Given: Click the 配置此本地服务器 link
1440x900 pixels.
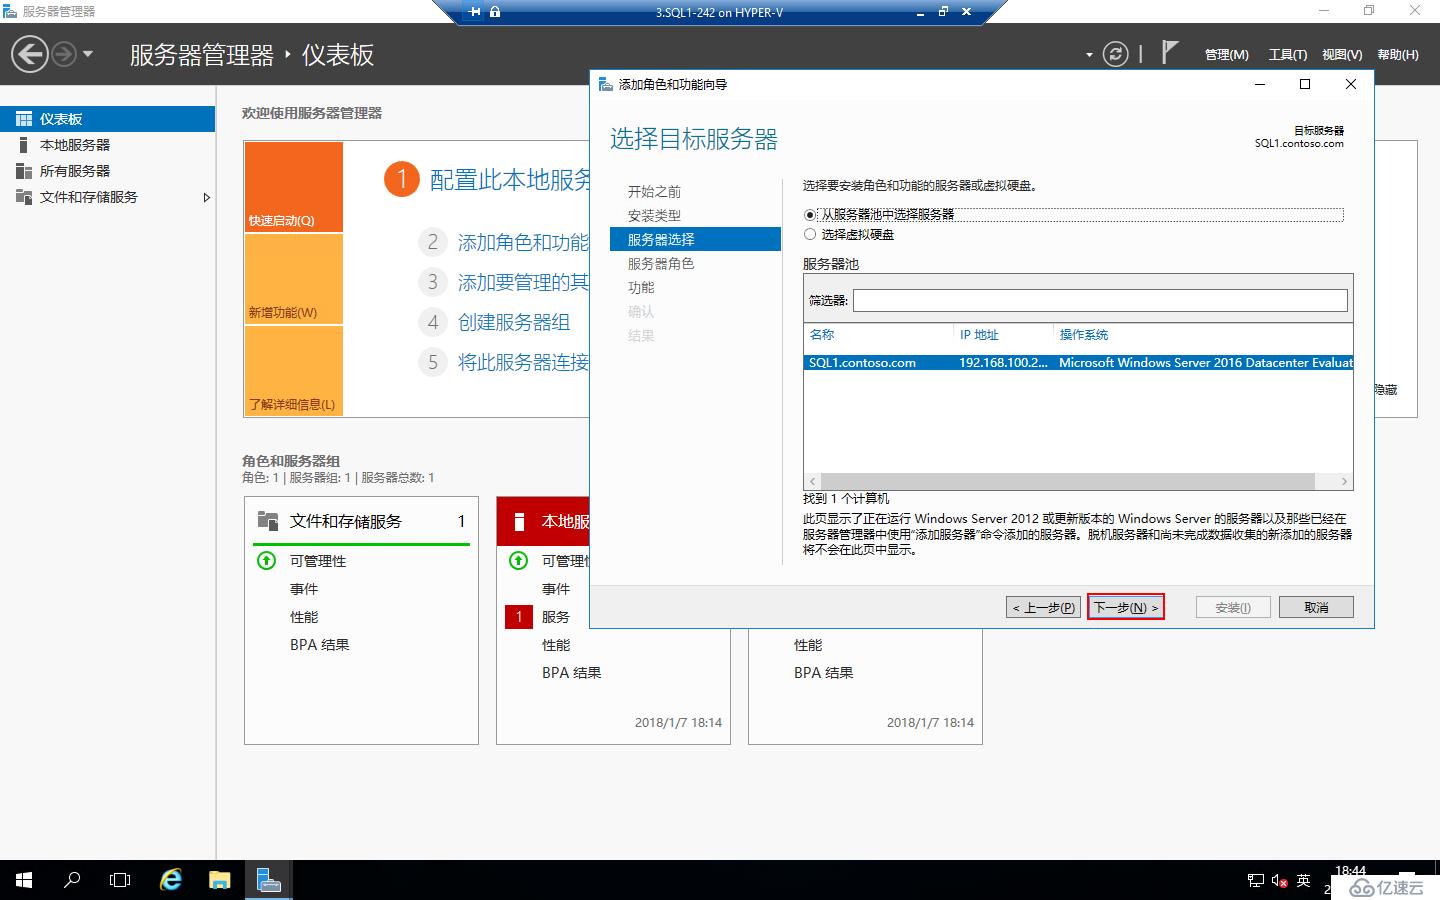Looking at the screenshot, I should coord(509,180).
